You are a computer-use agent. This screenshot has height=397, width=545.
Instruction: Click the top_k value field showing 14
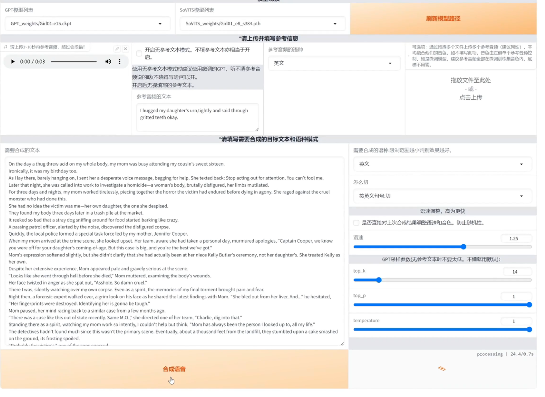[516, 272]
